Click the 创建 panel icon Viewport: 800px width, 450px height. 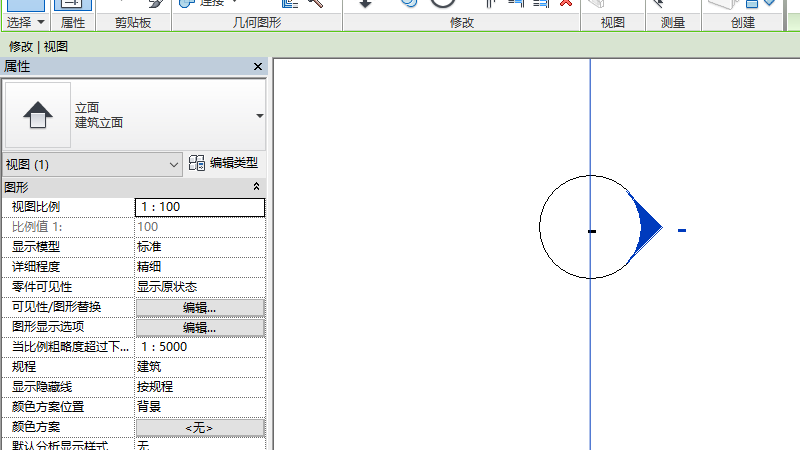pos(742,4)
